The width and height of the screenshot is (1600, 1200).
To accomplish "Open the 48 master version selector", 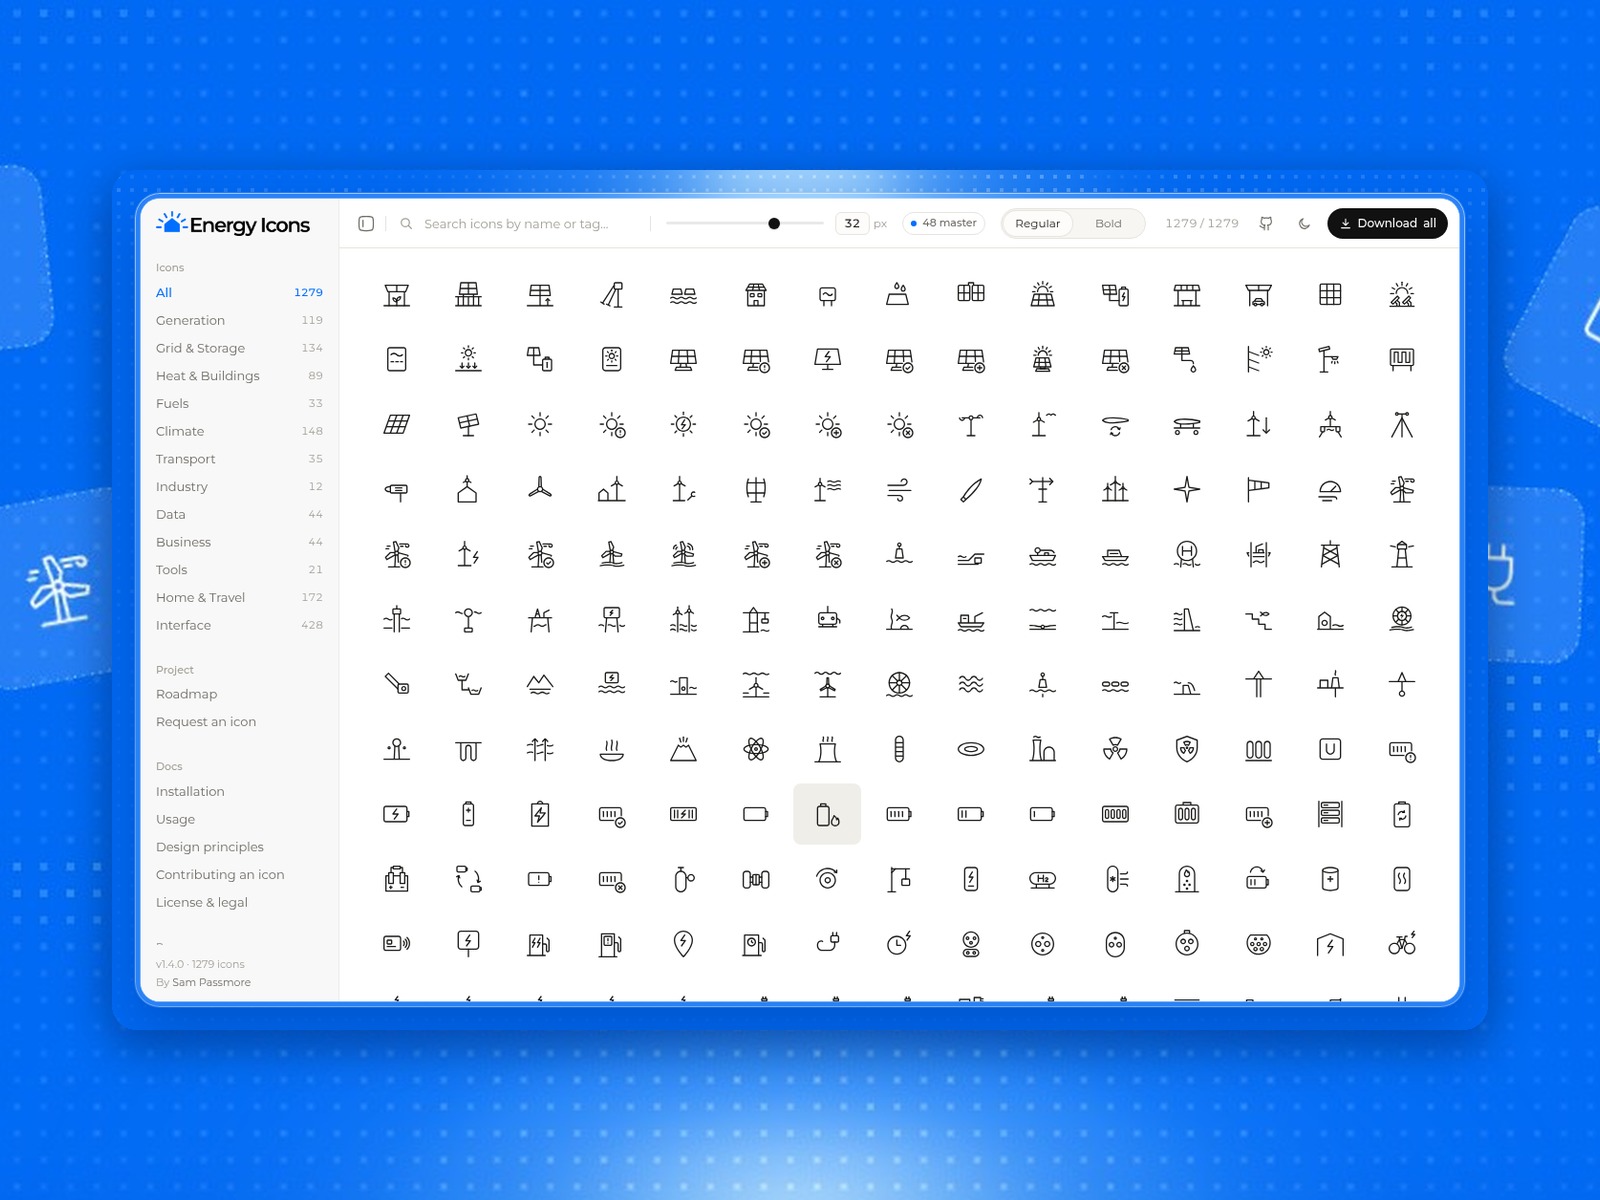I will [944, 223].
